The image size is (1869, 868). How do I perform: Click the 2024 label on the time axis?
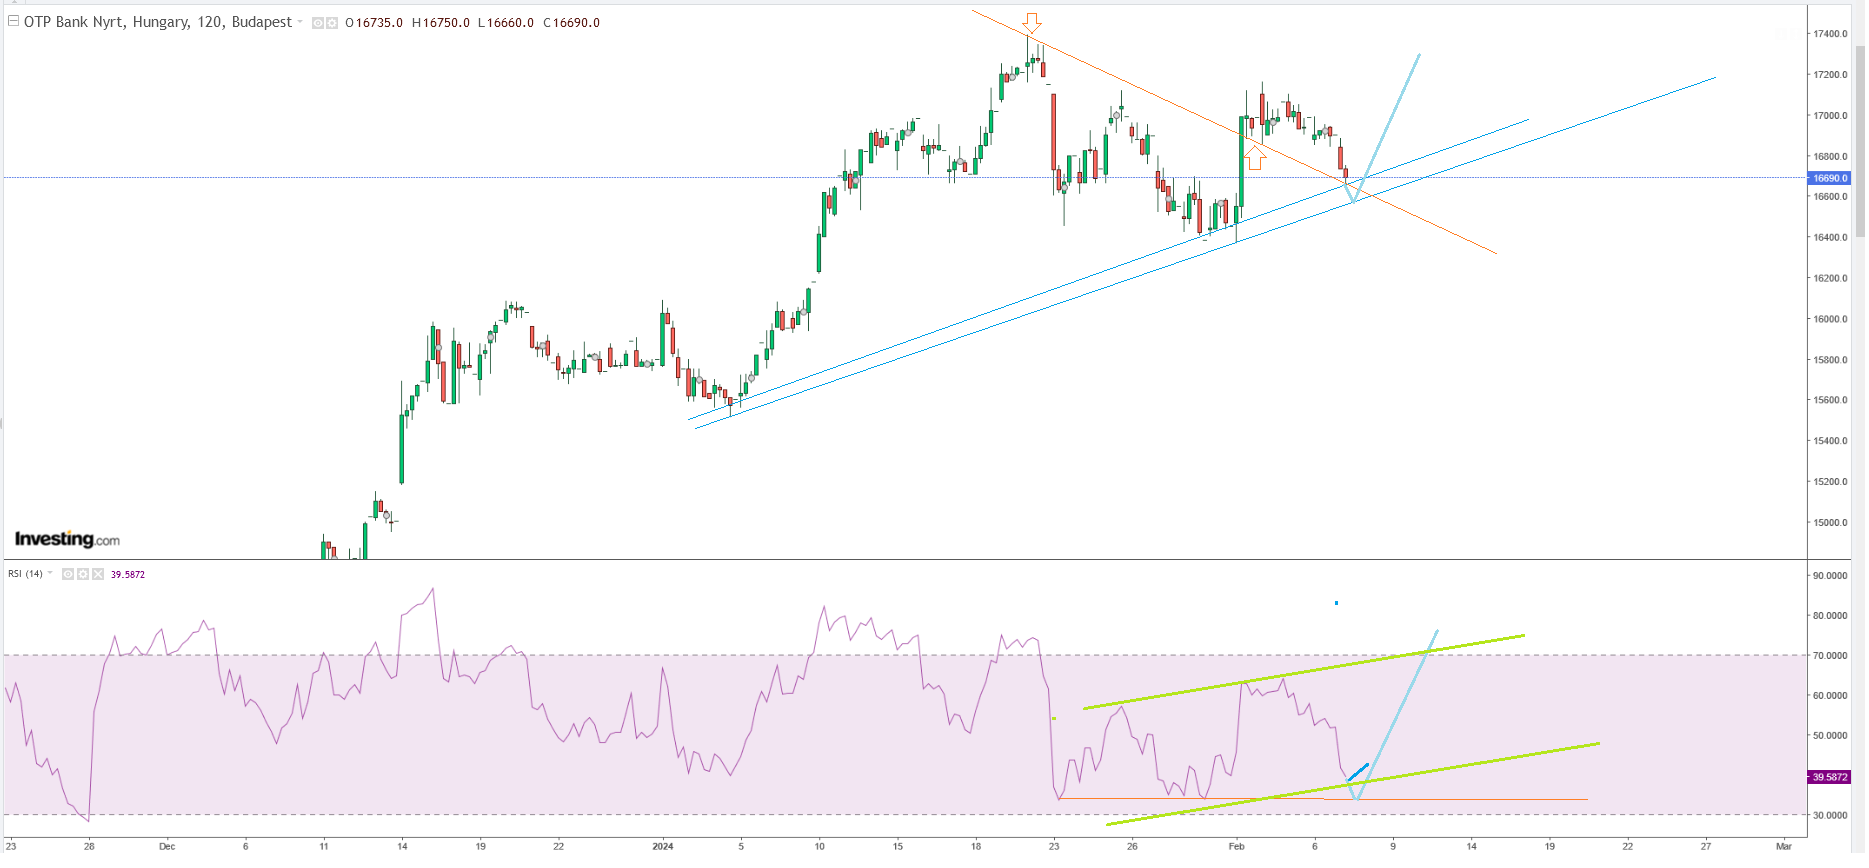(x=662, y=846)
